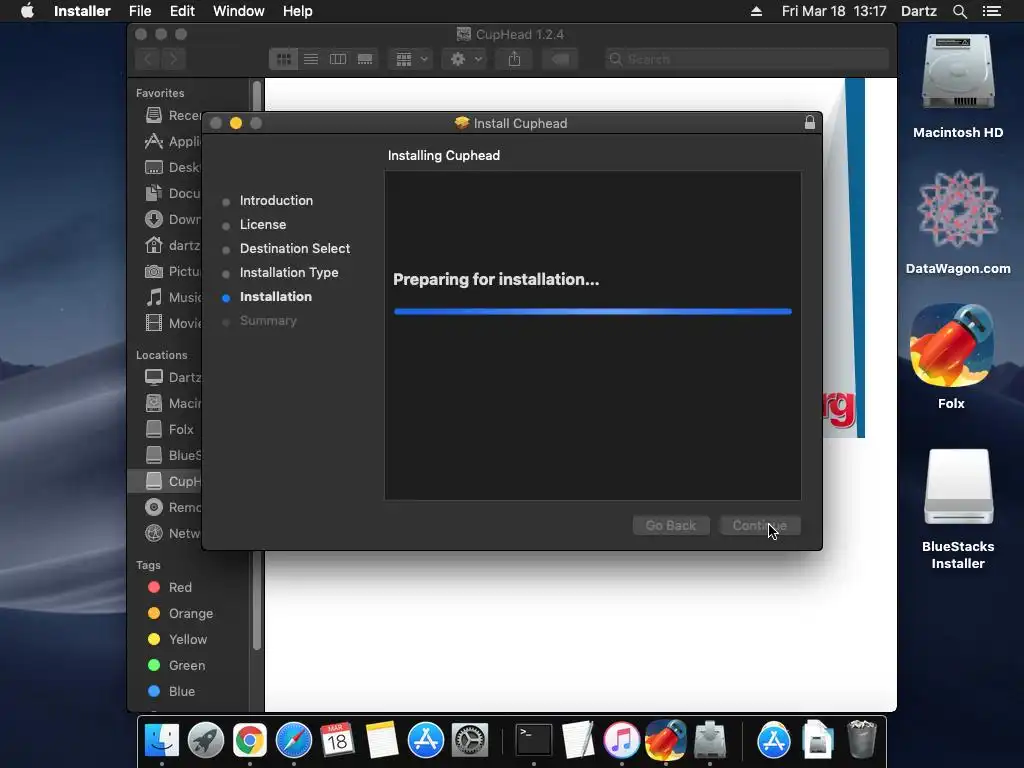Select the Red tag in the Finder sidebar

170,587
